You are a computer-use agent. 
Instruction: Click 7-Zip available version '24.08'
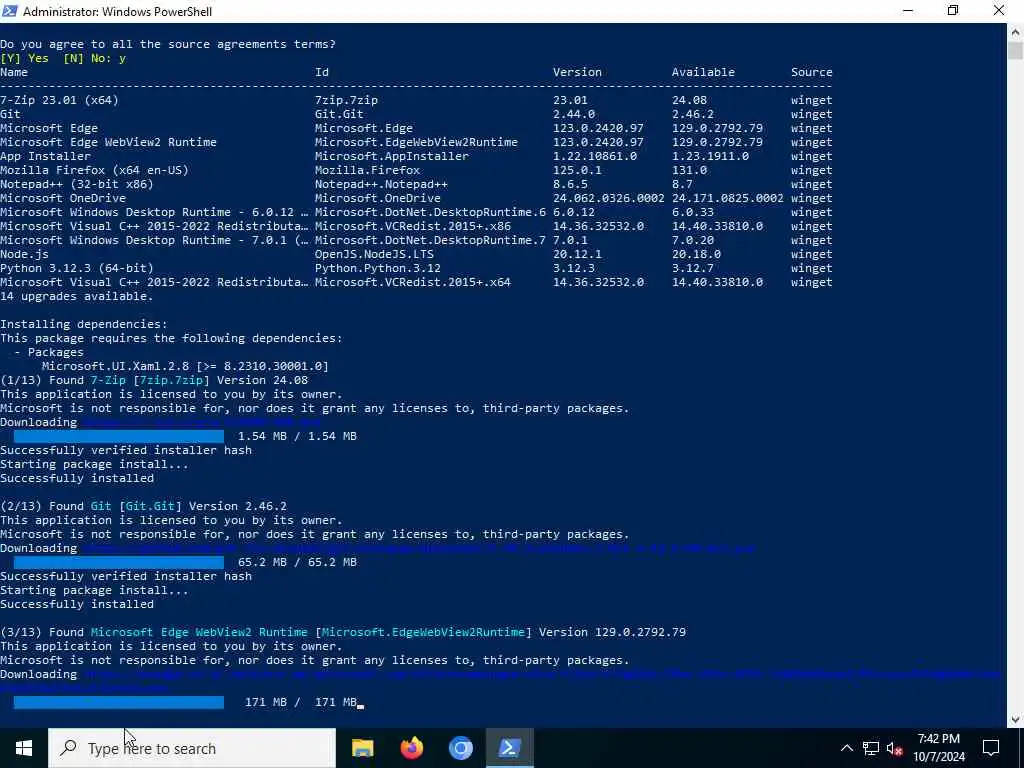click(690, 100)
